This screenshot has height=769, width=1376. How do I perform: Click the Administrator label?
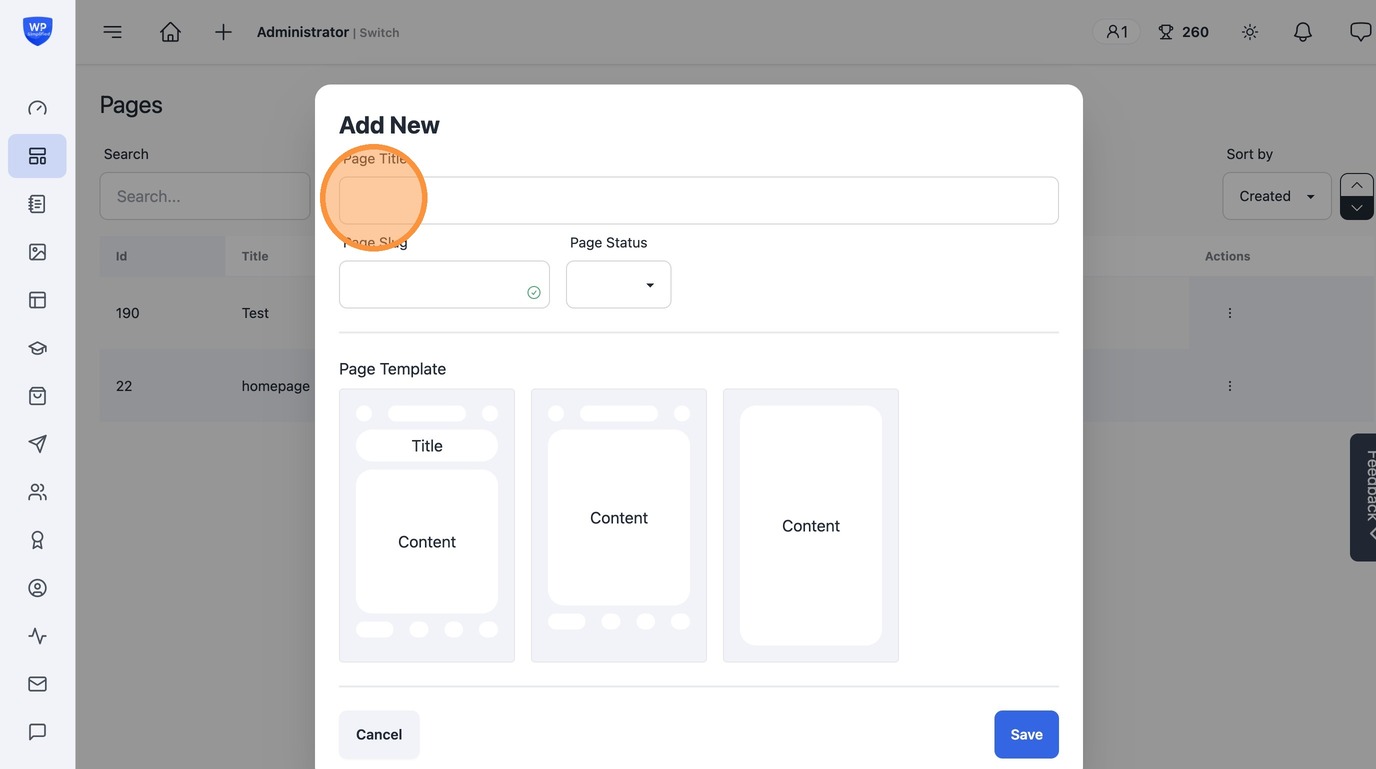pos(303,32)
